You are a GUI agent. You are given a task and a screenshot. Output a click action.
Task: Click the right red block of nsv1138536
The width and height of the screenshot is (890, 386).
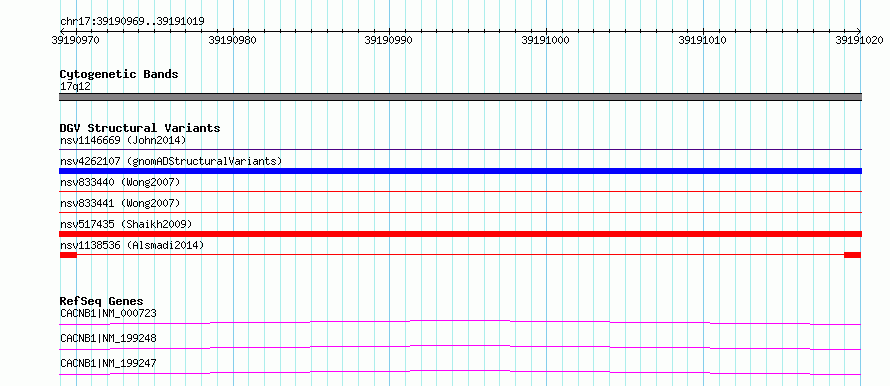point(853,255)
